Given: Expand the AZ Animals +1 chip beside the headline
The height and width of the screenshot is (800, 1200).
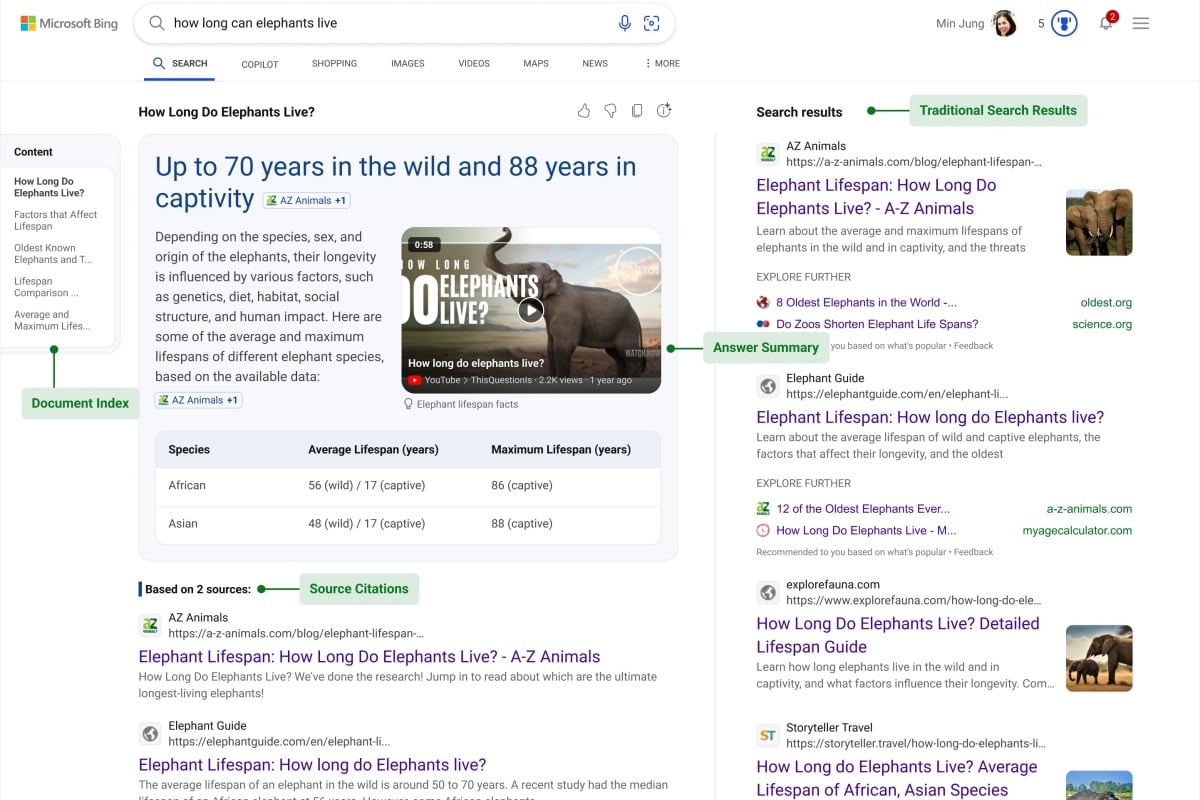Looking at the screenshot, I should point(306,200).
